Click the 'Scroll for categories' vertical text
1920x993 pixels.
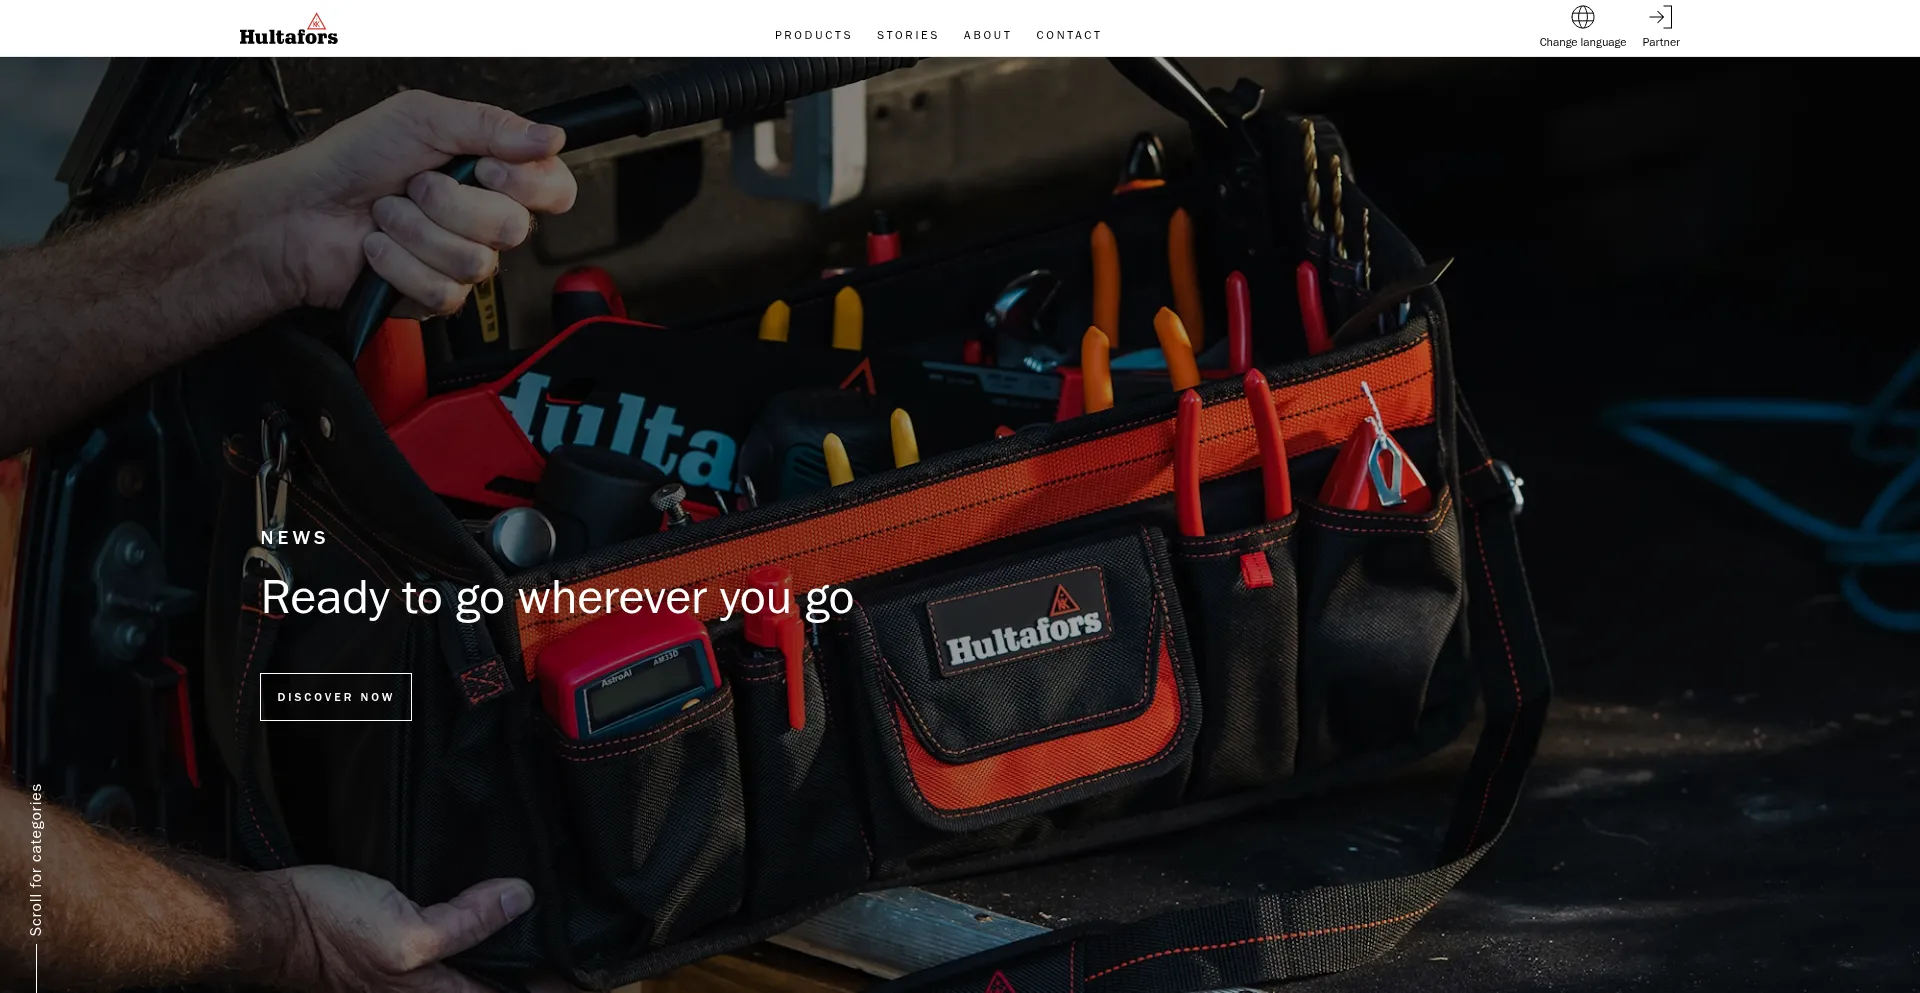click(36, 860)
